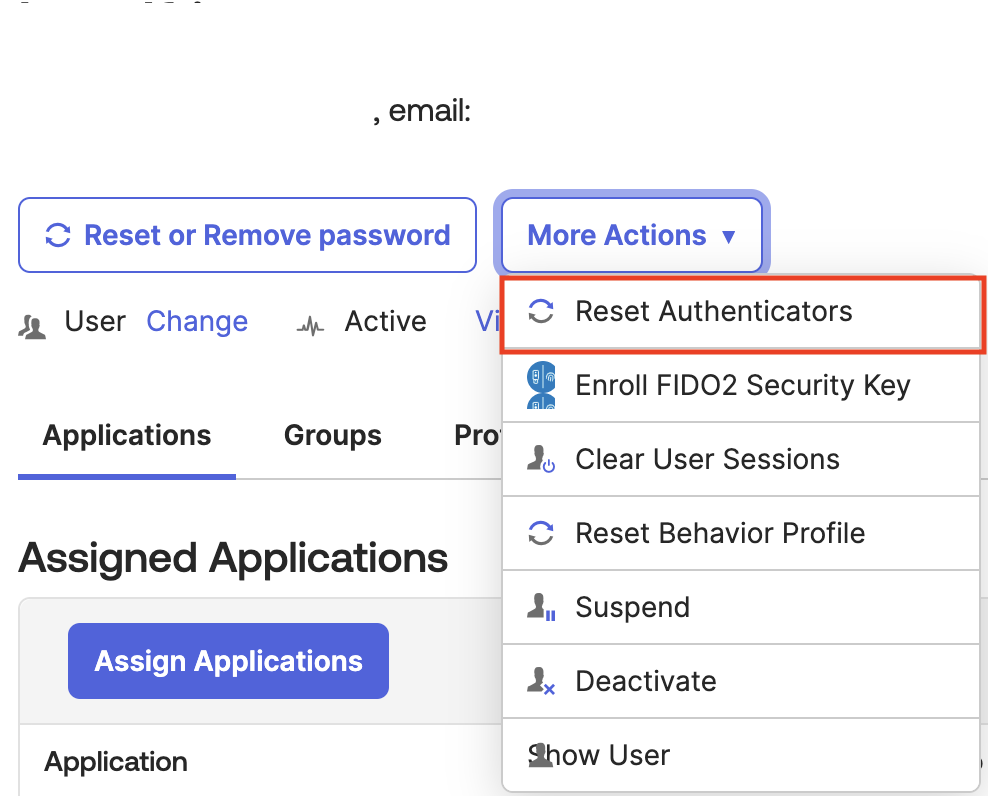Click the Enroll FIDO2 Security Key icon

tap(541, 385)
